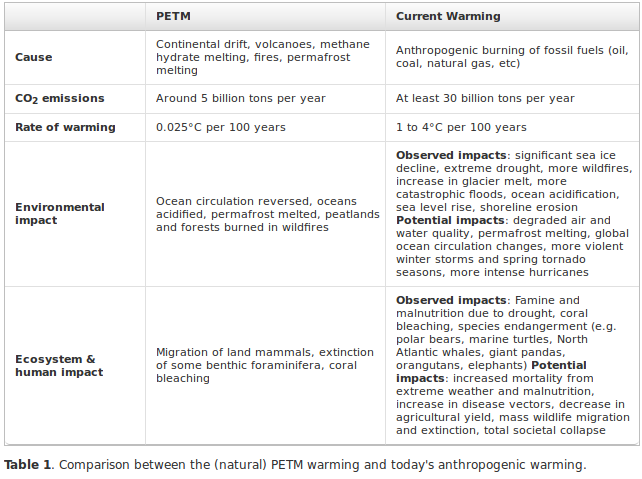The image size is (642, 479).
Task: Click the Rate of warming row label
Action: pyautogui.click(x=65, y=127)
